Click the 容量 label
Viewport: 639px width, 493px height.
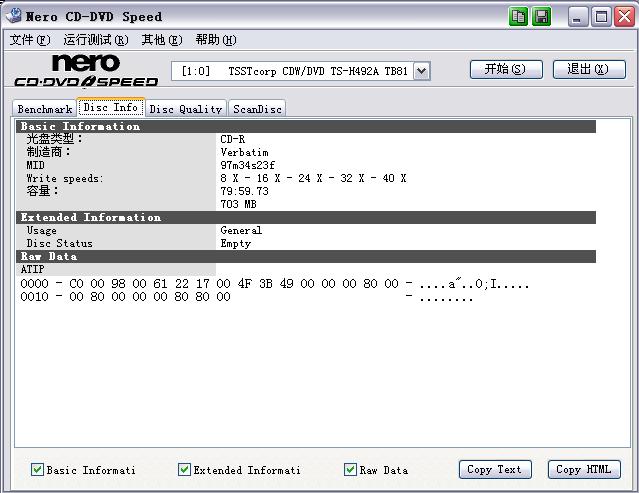[42, 191]
